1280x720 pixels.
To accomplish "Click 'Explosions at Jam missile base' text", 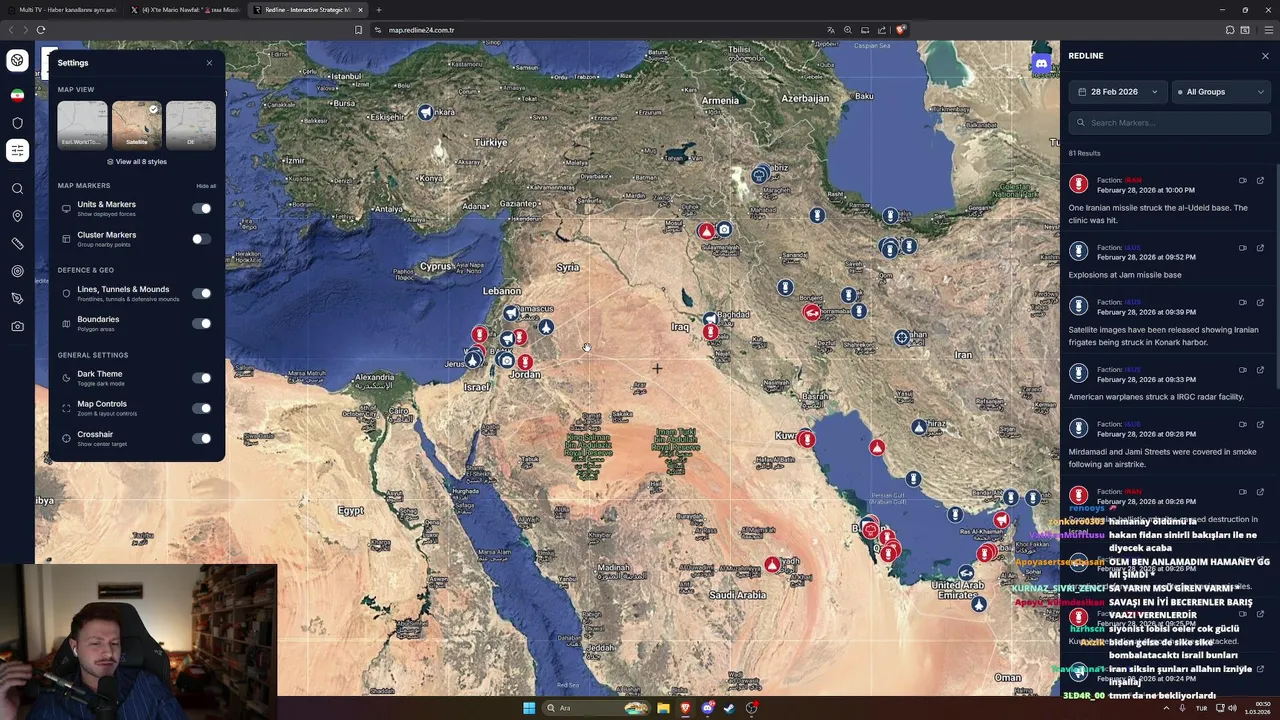I will (1125, 275).
